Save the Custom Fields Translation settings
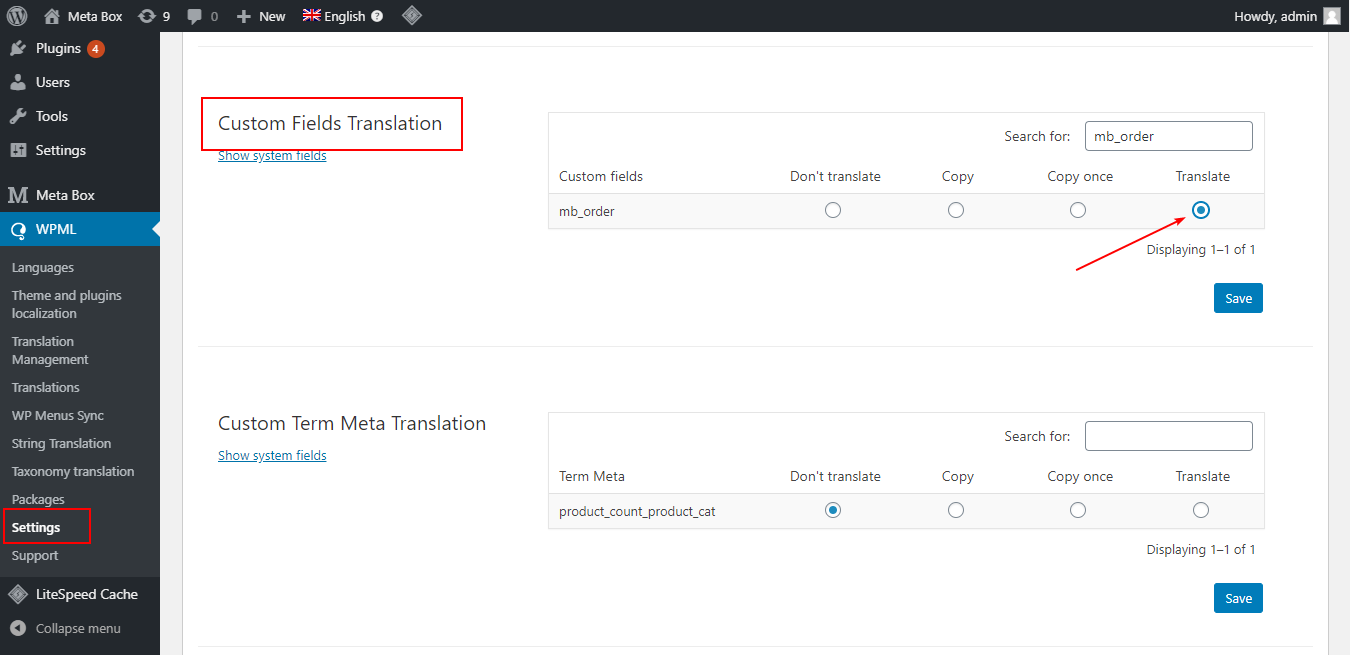Image resolution: width=1350 pixels, height=655 pixels. click(x=1238, y=297)
